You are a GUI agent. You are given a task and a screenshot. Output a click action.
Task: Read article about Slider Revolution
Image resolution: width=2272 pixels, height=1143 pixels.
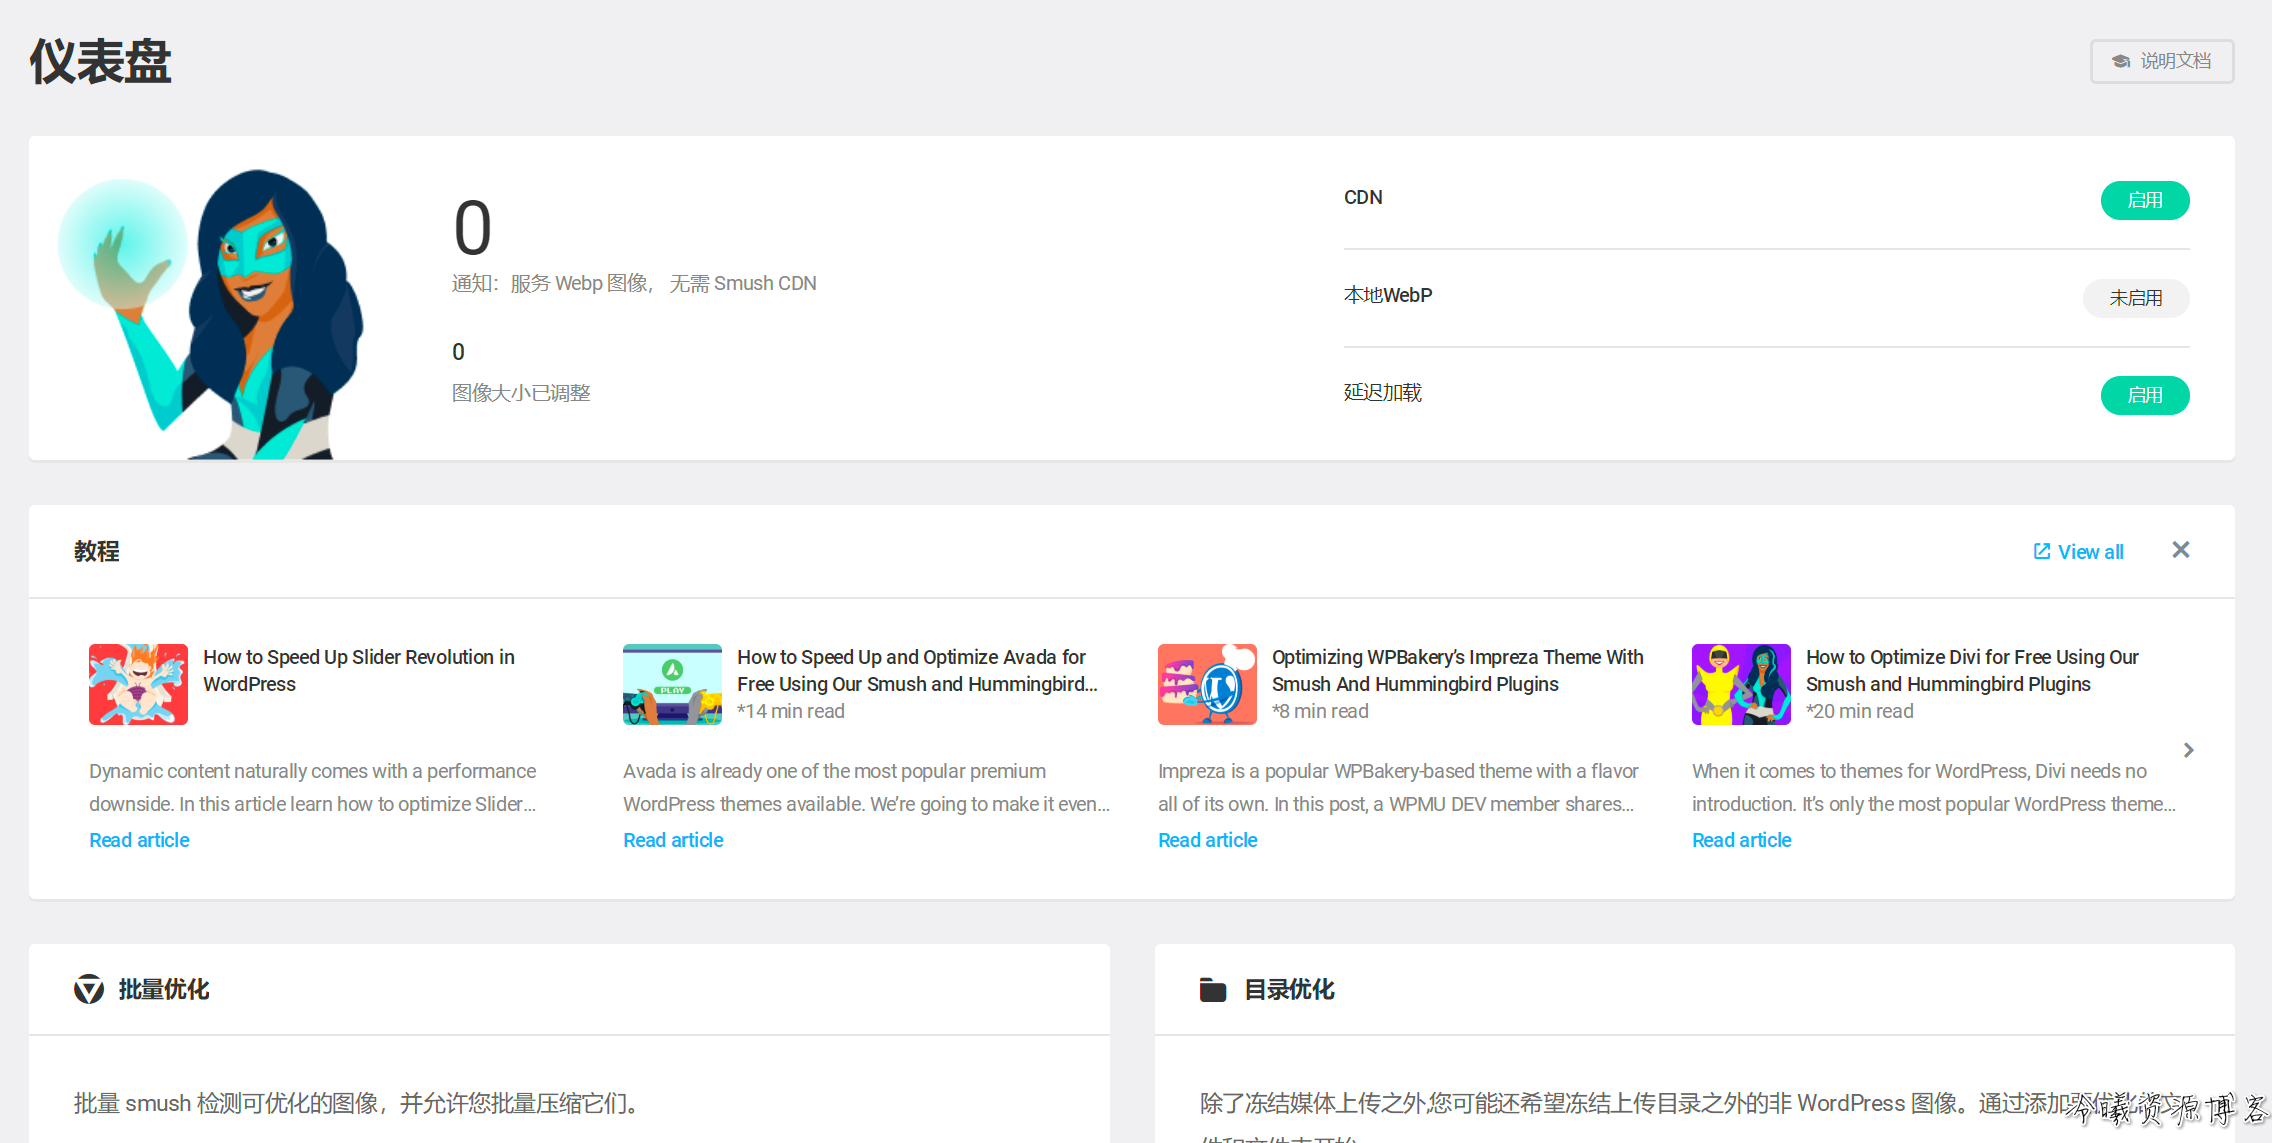pos(139,840)
